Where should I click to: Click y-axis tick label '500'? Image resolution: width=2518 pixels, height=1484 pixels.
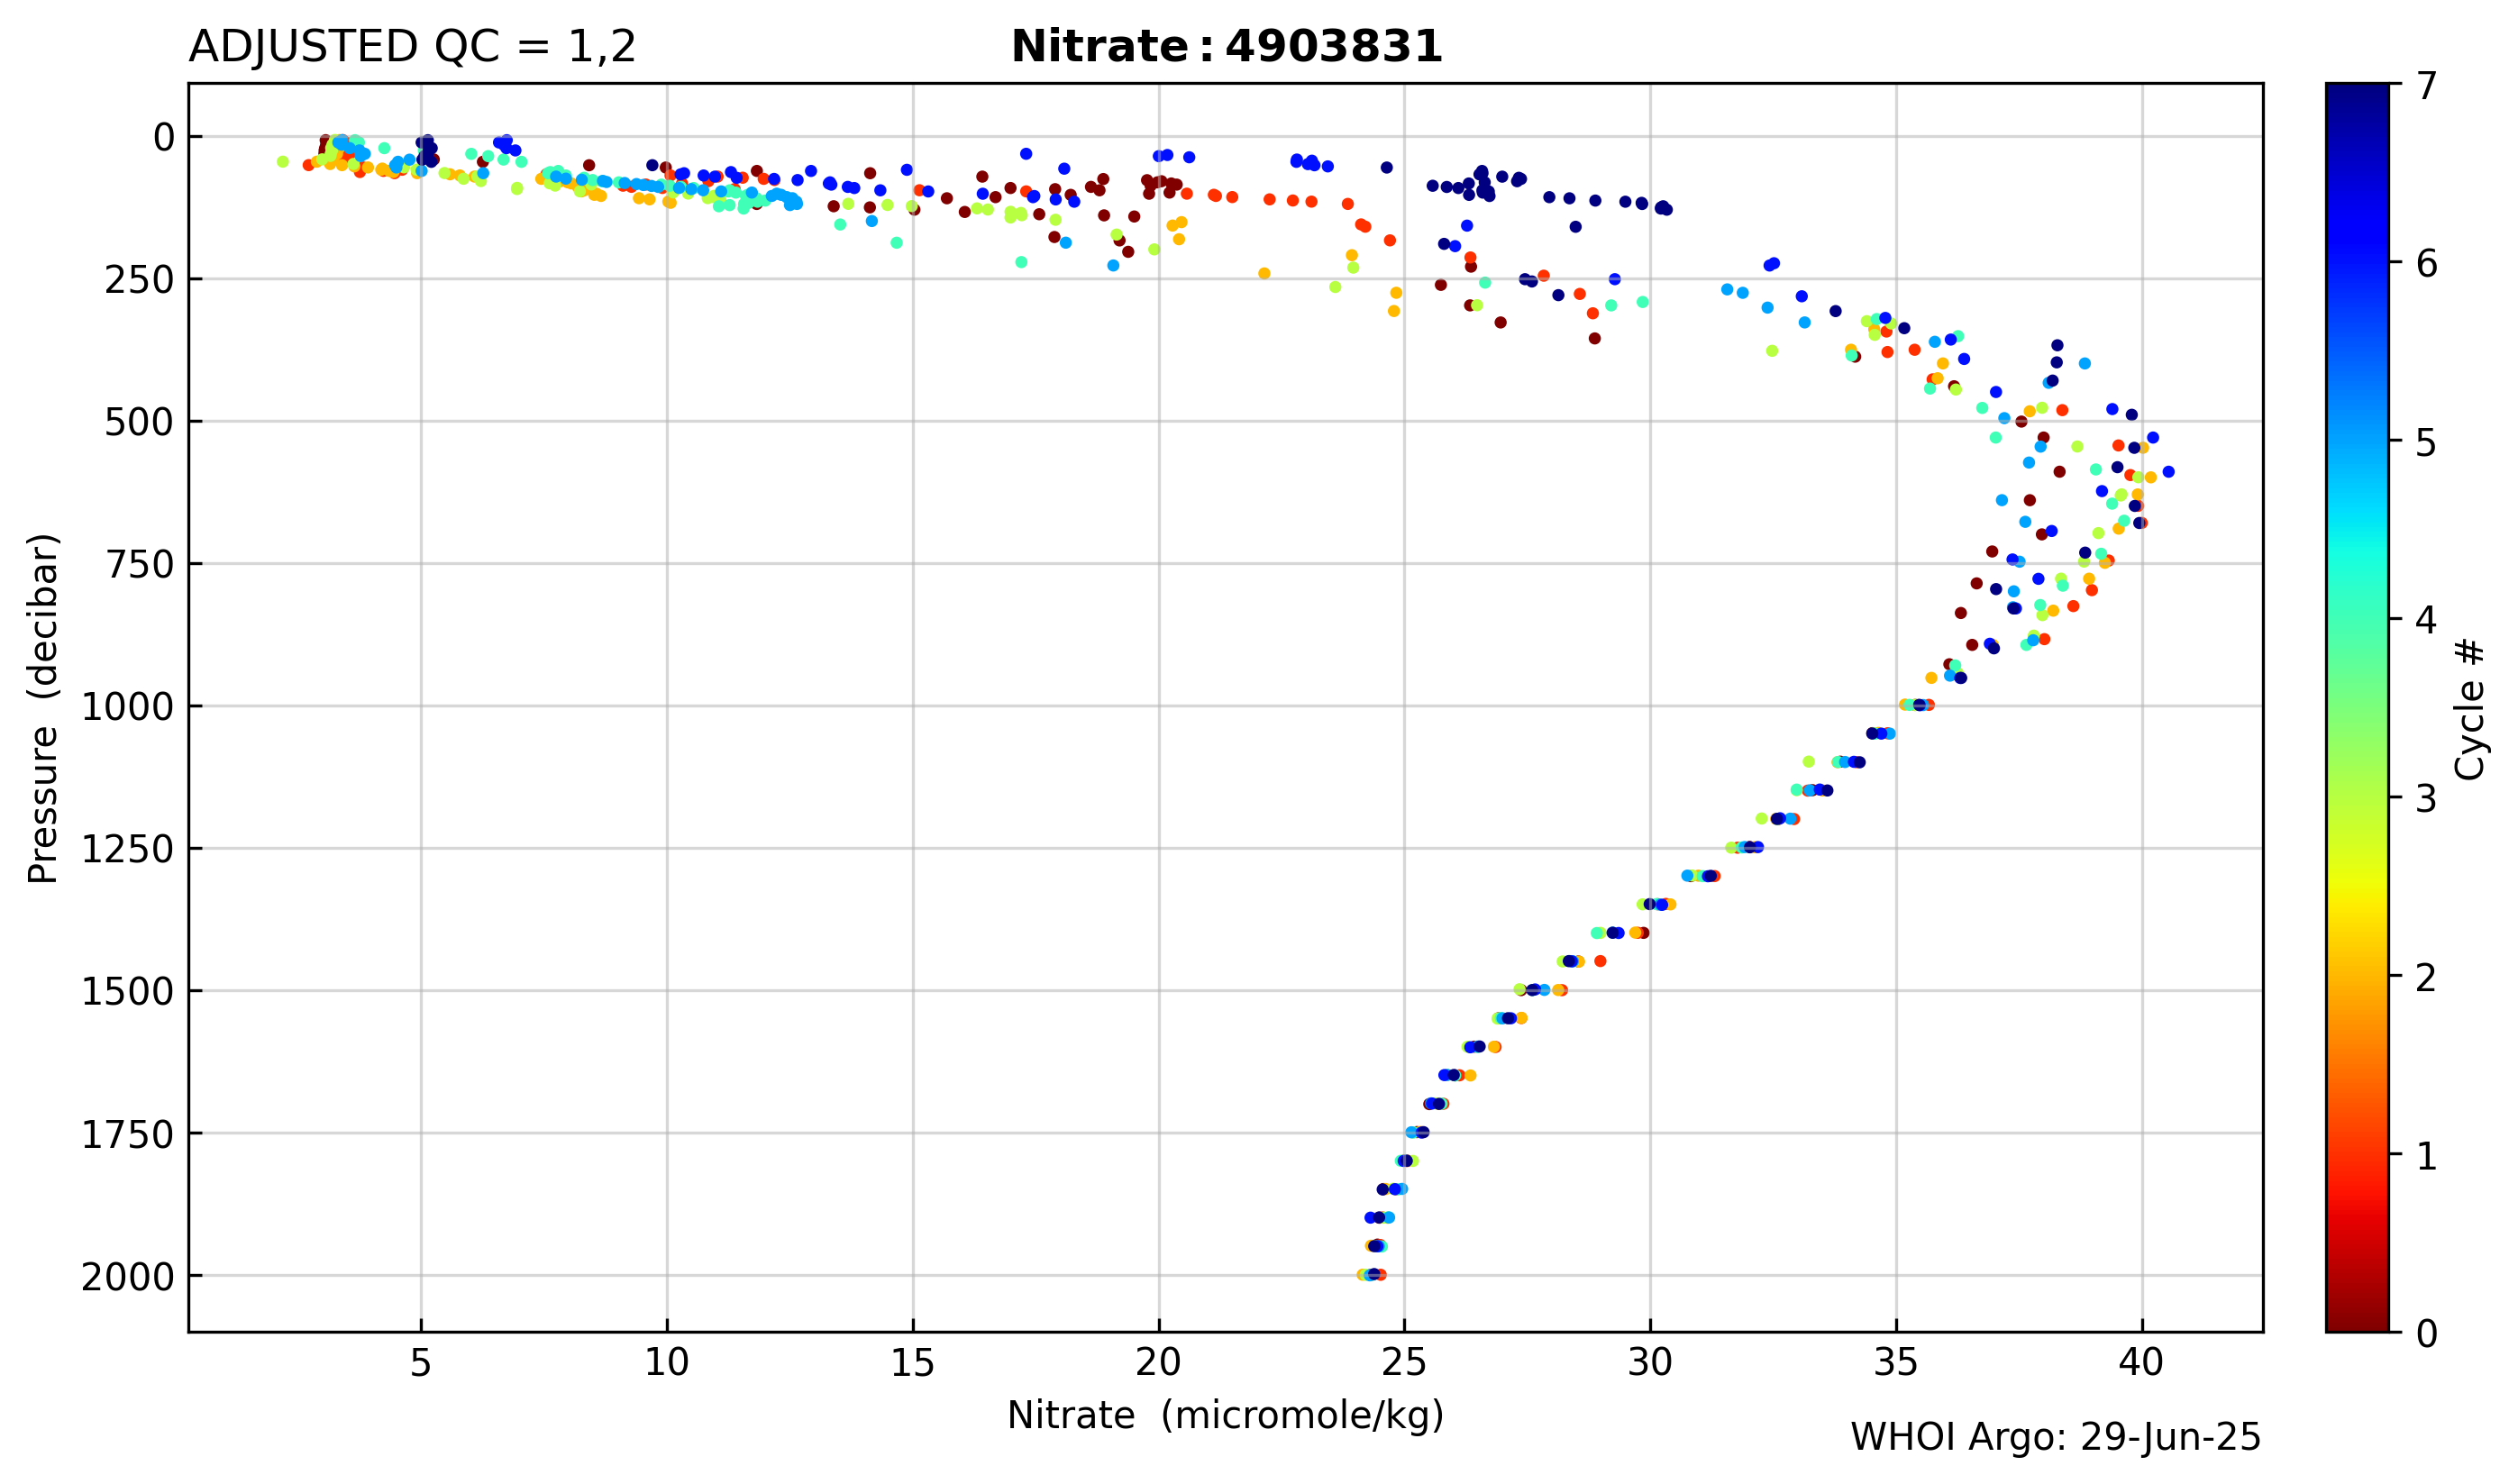(140, 423)
